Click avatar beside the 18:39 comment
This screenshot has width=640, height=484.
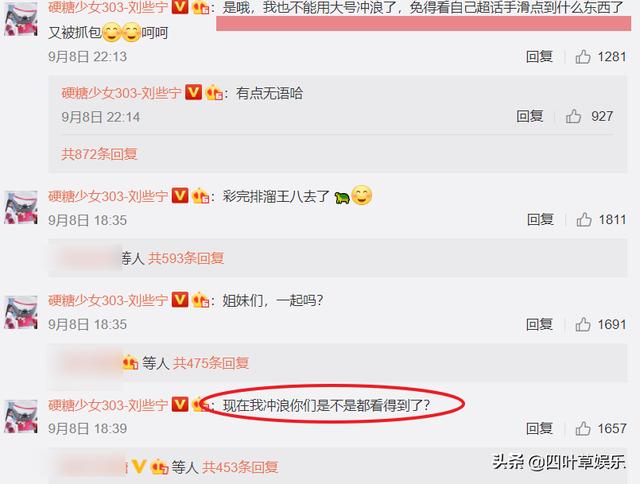21,416
